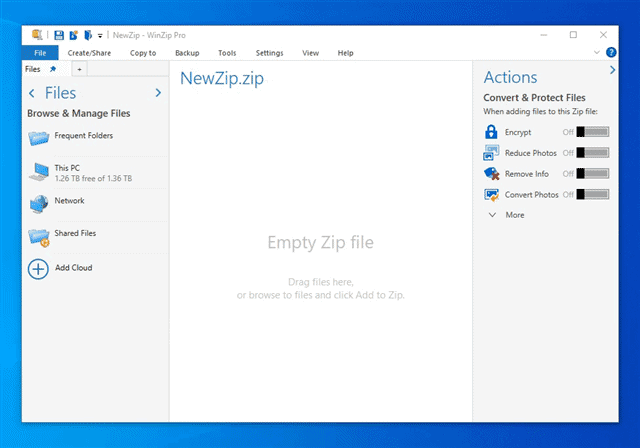
Task: Click the Encrypt padlock icon
Action: click(x=491, y=132)
